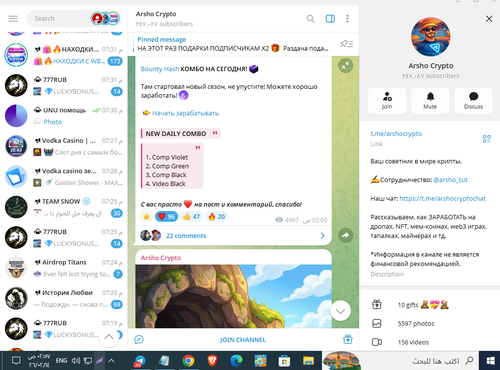Screen dimensions: 500x370
Task: Open the pinned messages list icon
Action: (x=347, y=44)
